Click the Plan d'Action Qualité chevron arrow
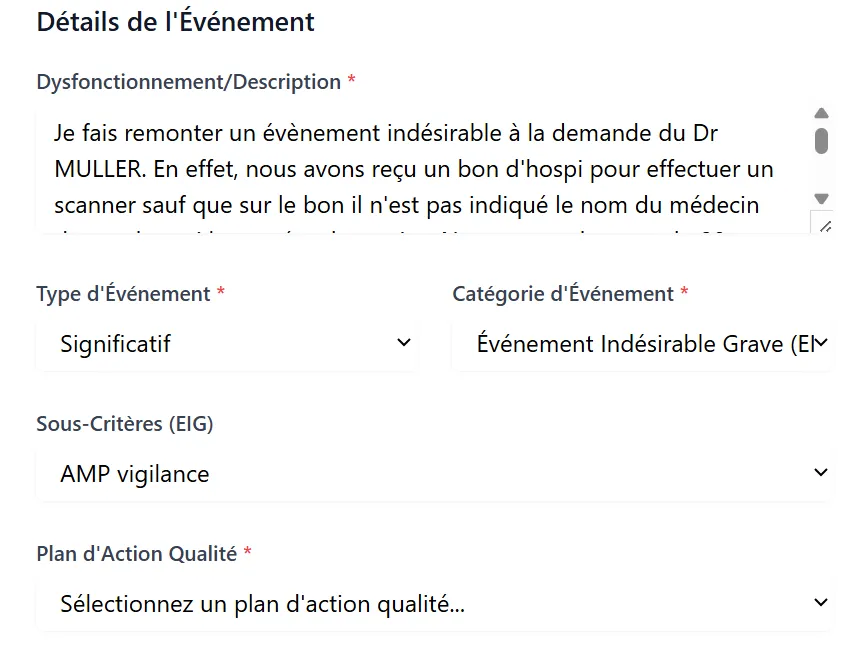Image resolution: width=867 pixels, height=664 pixels. [x=821, y=603]
